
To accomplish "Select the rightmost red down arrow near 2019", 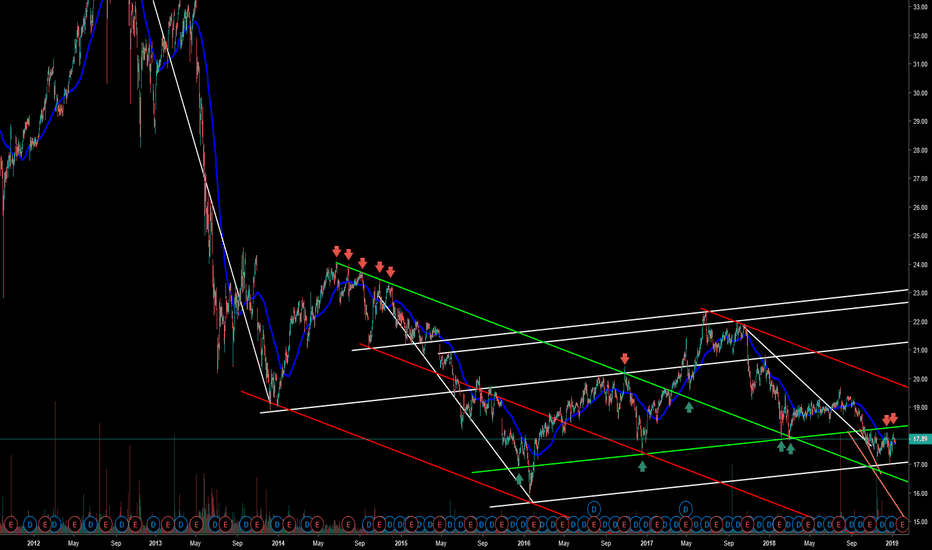I will (x=893, y=419).
